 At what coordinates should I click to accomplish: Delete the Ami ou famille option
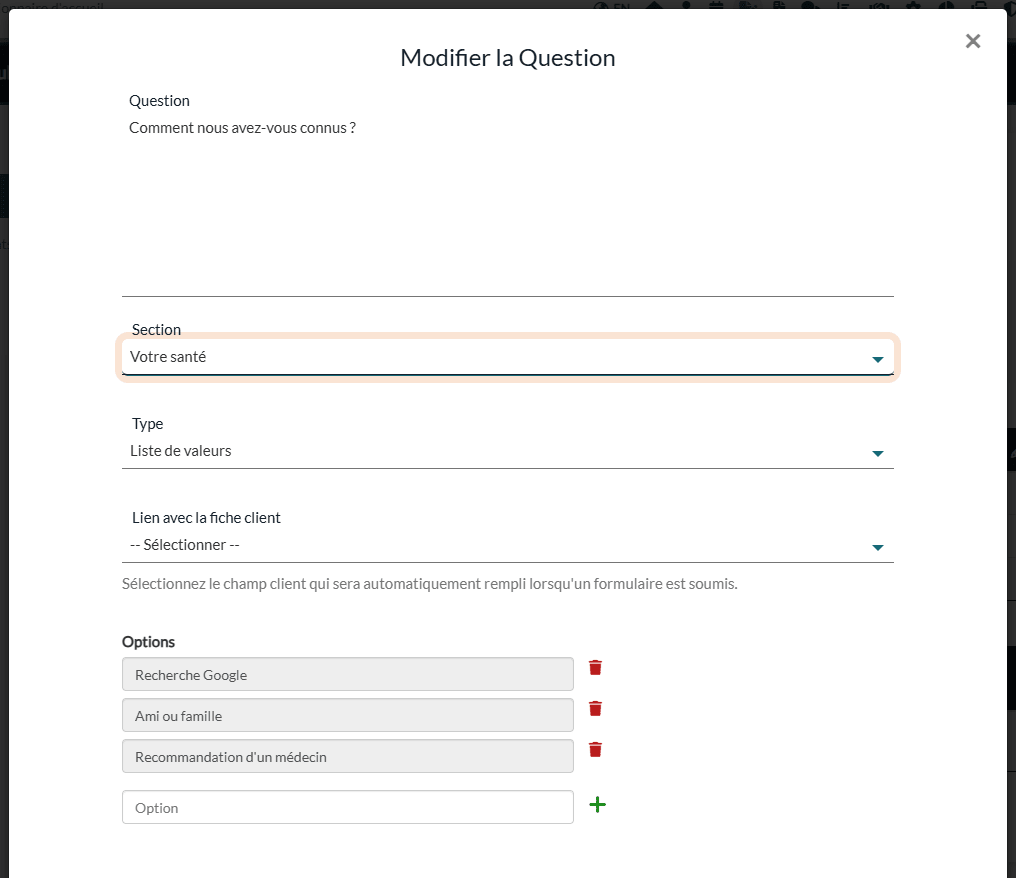pyautogui.click(x=595, y=708)
